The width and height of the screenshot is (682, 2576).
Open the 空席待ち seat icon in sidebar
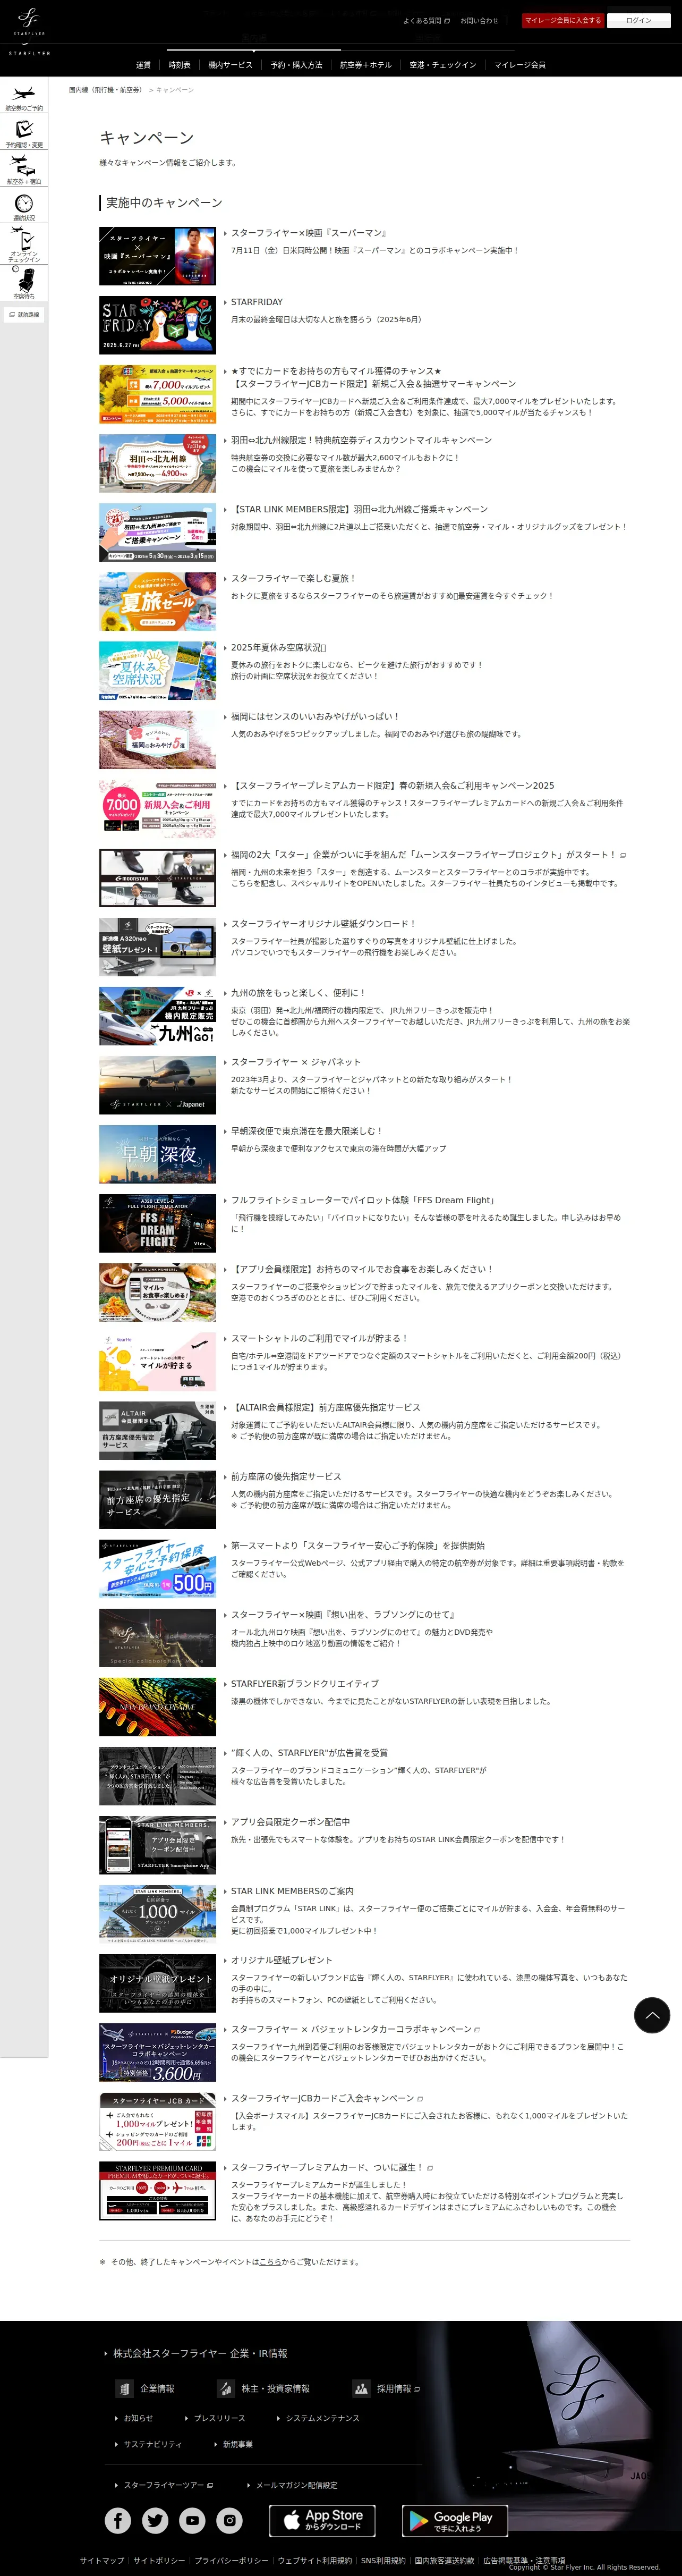pos(24,283)
